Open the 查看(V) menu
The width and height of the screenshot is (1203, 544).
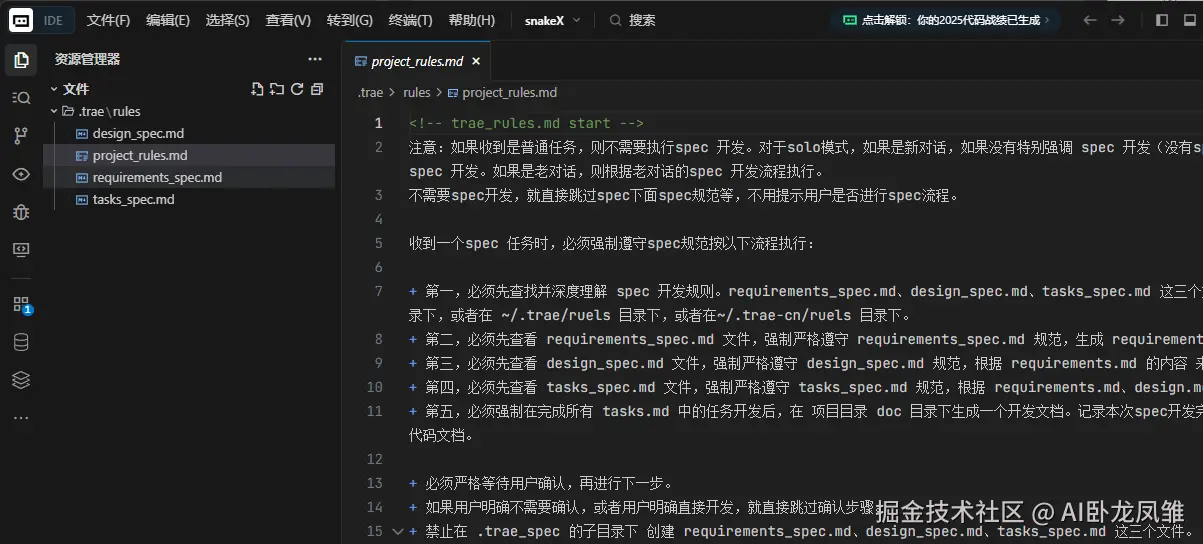tap(288, 20)
